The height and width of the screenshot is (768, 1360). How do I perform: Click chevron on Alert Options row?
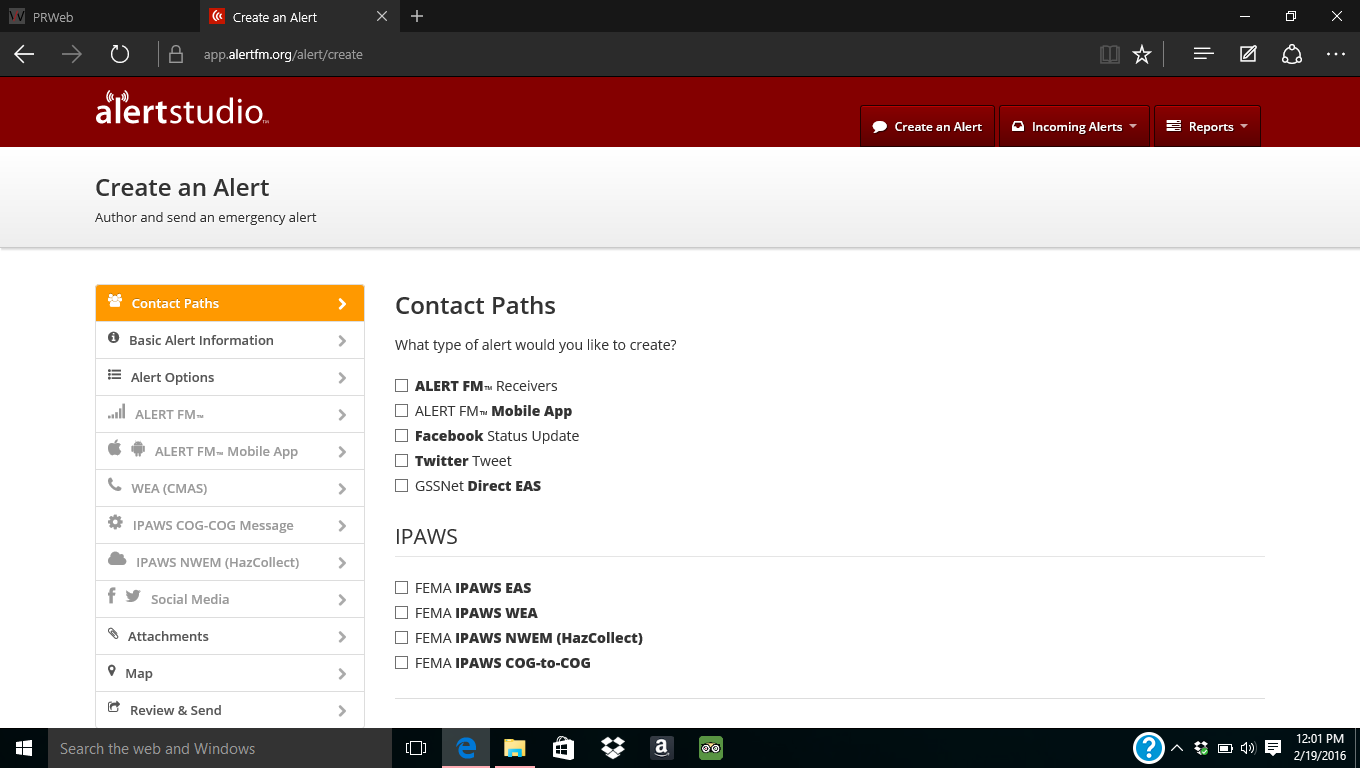342,378
